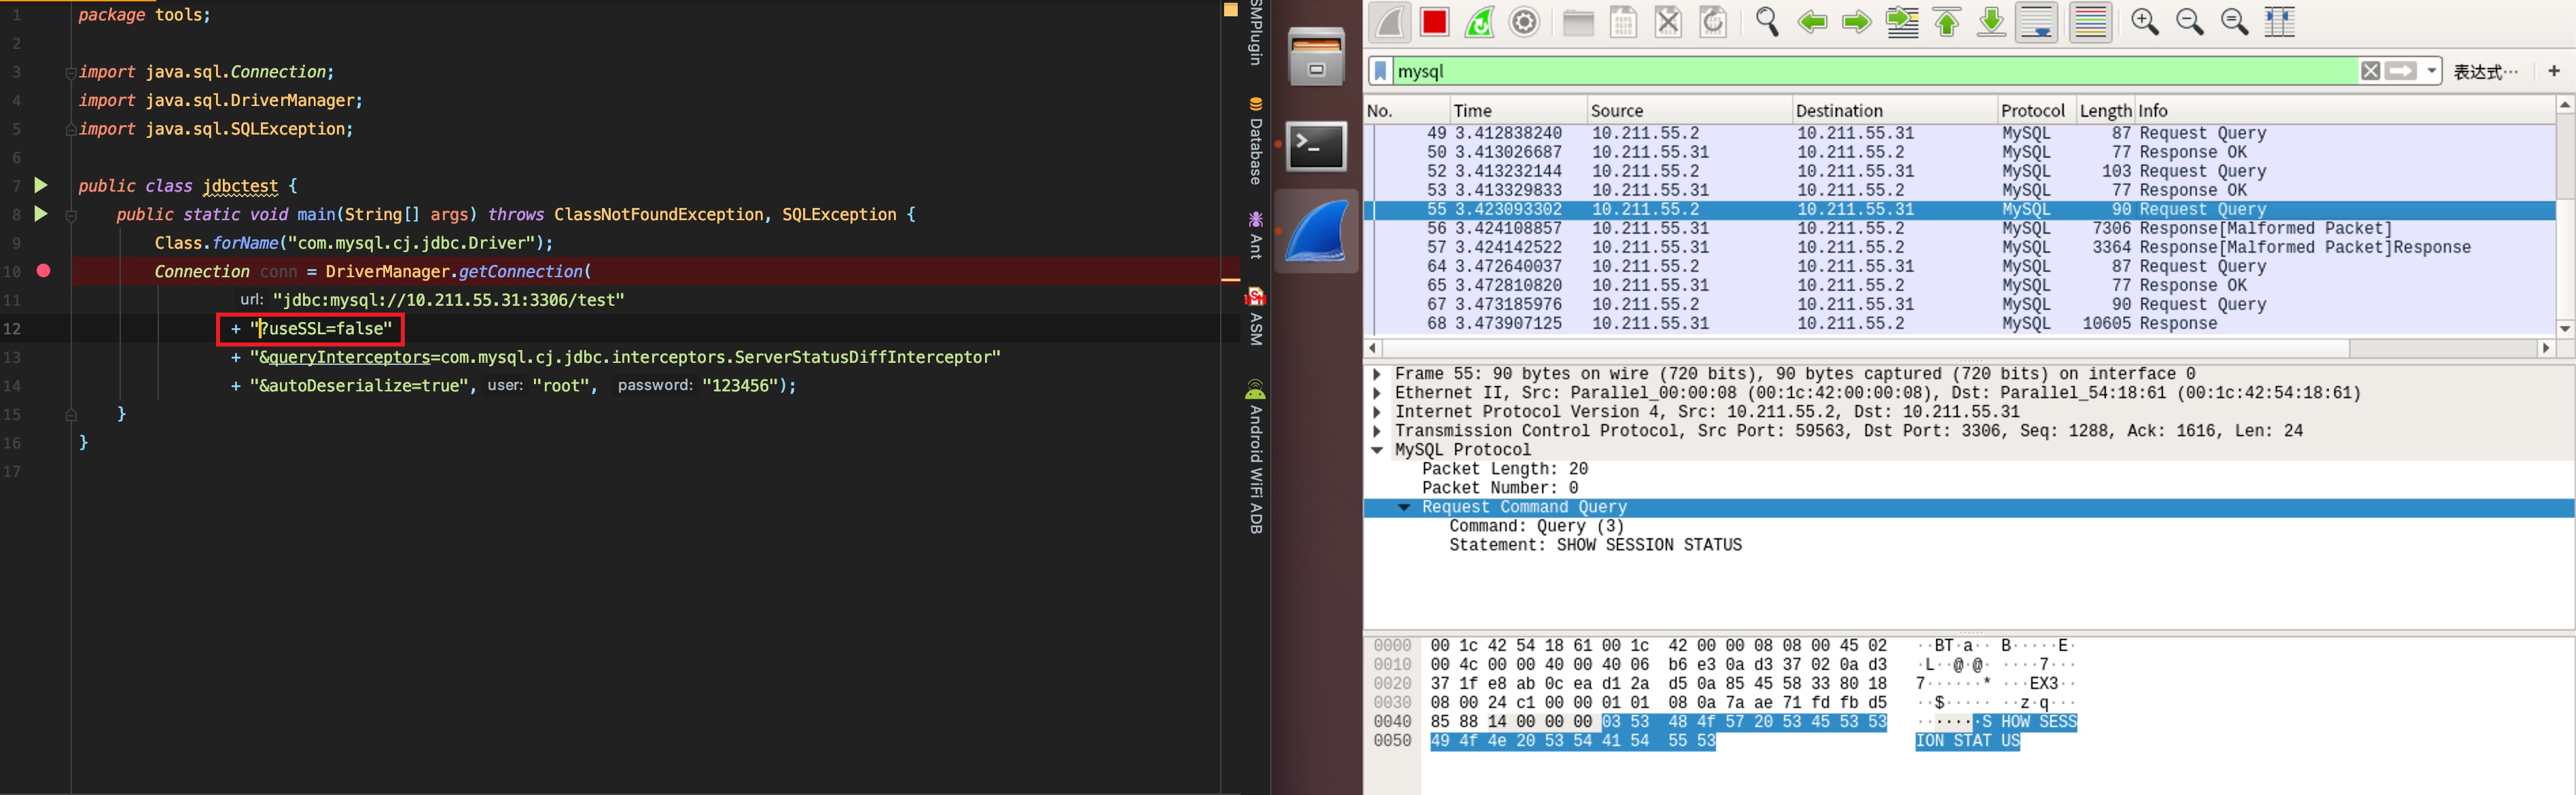
Task: Reset text zoom to normal size
Action: (2234, 22)
